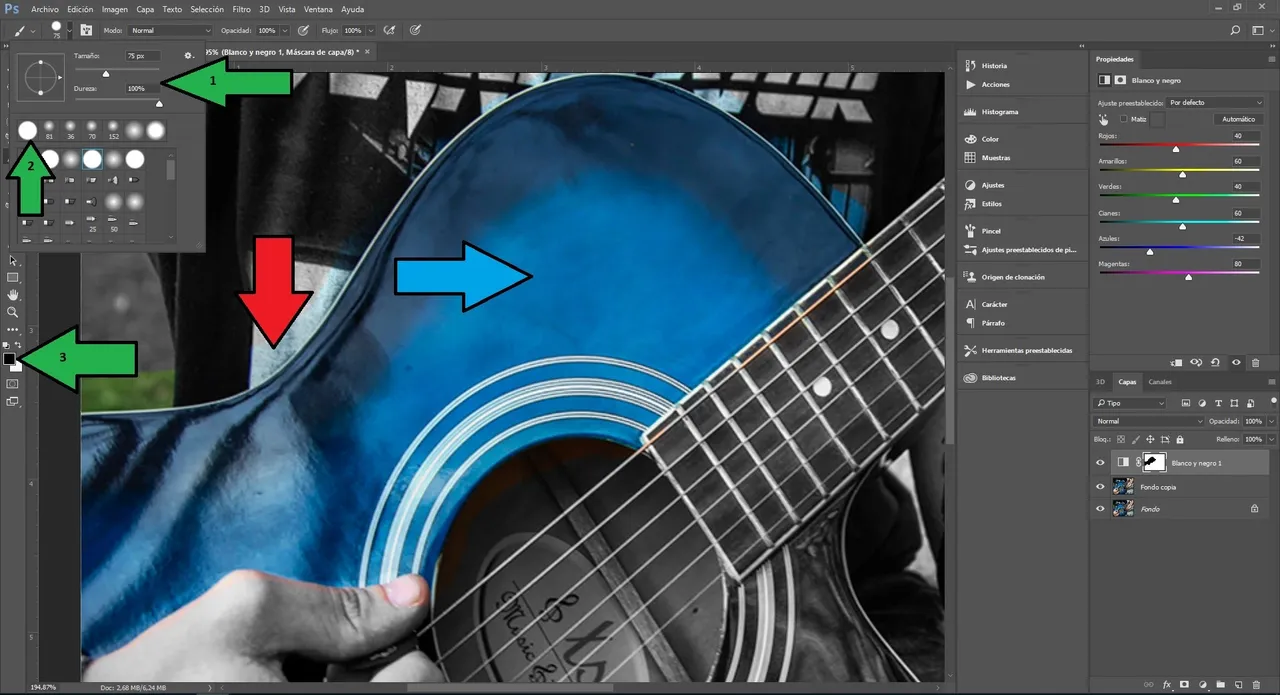Open the Muestras panel
This screenshot has width=1280, height=695.
(x=987, y=158)
